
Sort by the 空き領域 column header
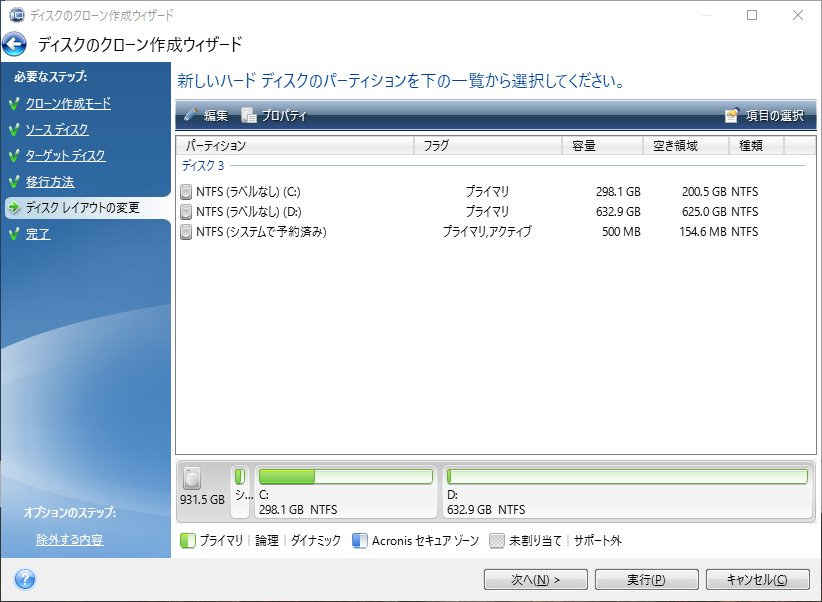click(x=686, y=145)
